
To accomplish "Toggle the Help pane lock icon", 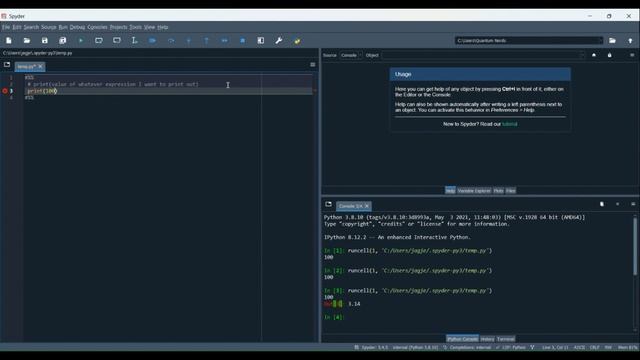I will pyautogui.click(x=609, y=55).
